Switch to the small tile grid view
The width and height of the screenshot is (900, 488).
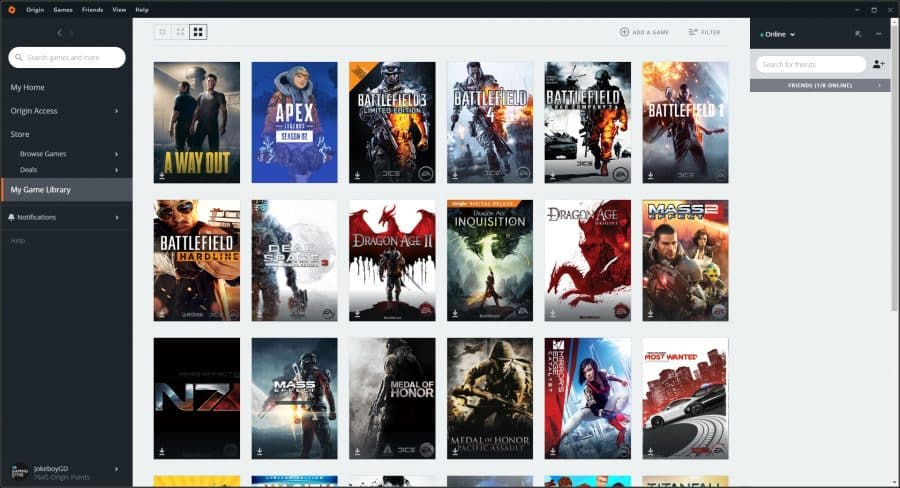pyautogui.click(x=162, y=32)
